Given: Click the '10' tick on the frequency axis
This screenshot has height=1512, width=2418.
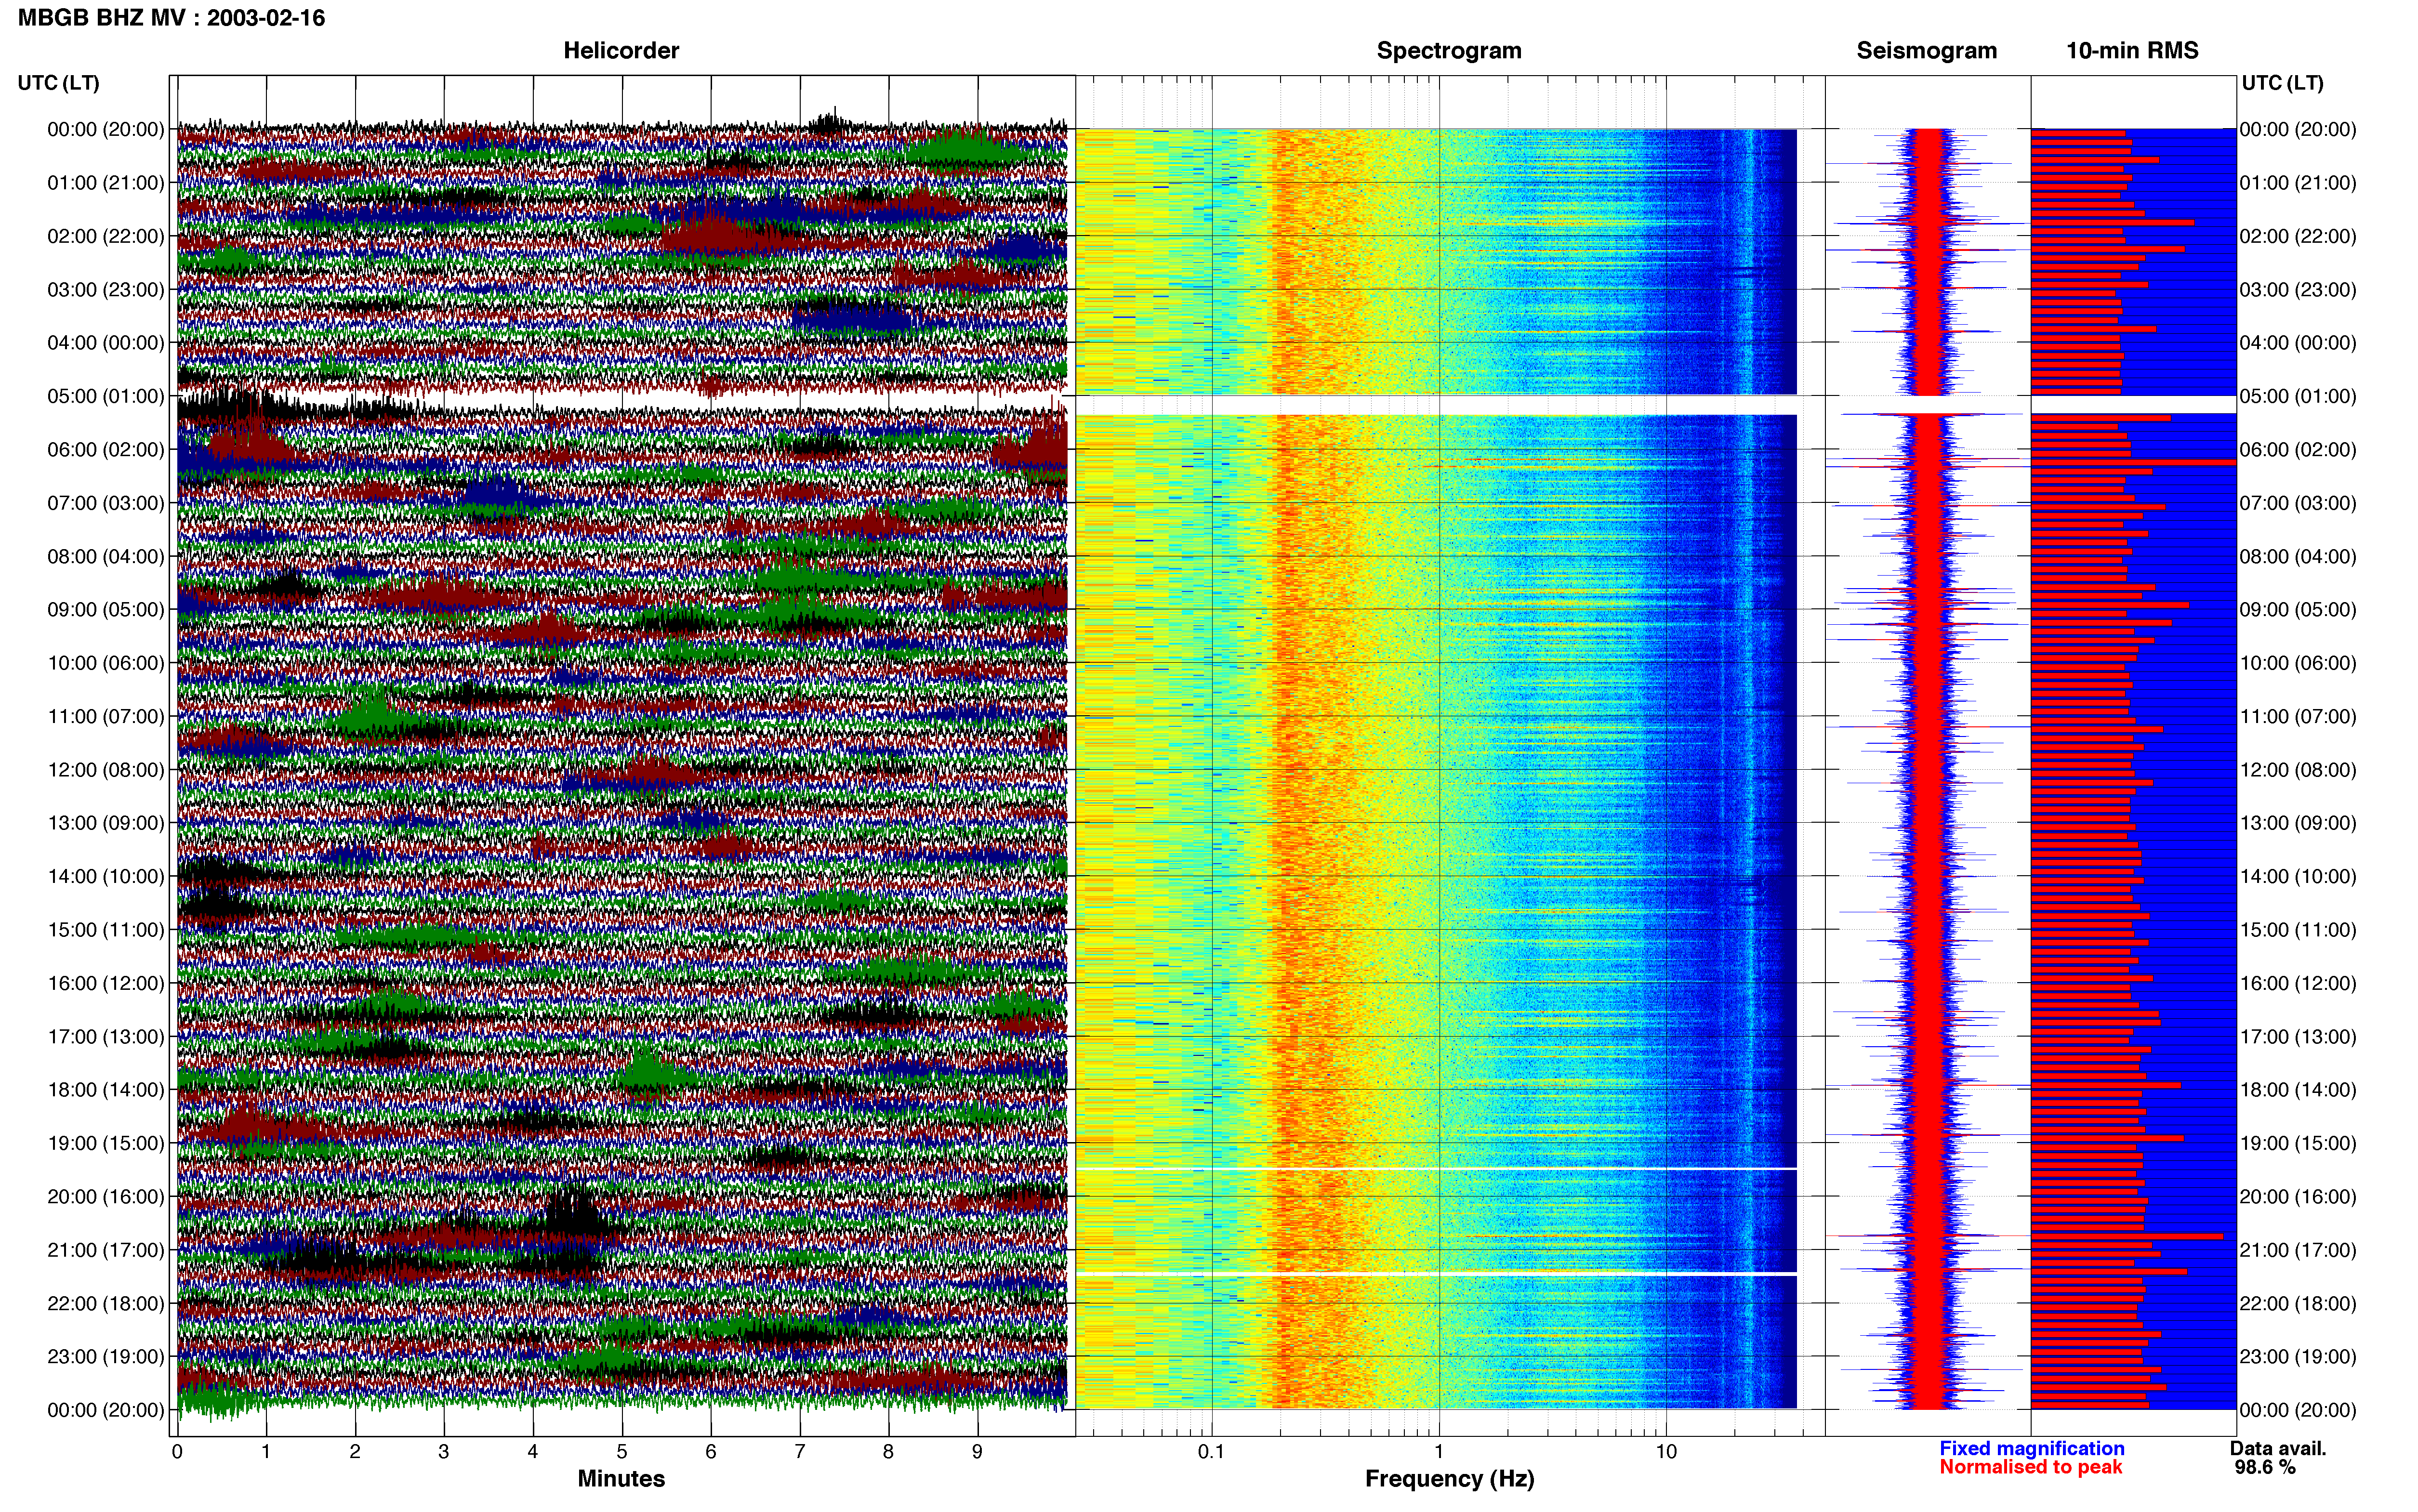Looking at the screenshot, I should (x=1666, y=1452).
